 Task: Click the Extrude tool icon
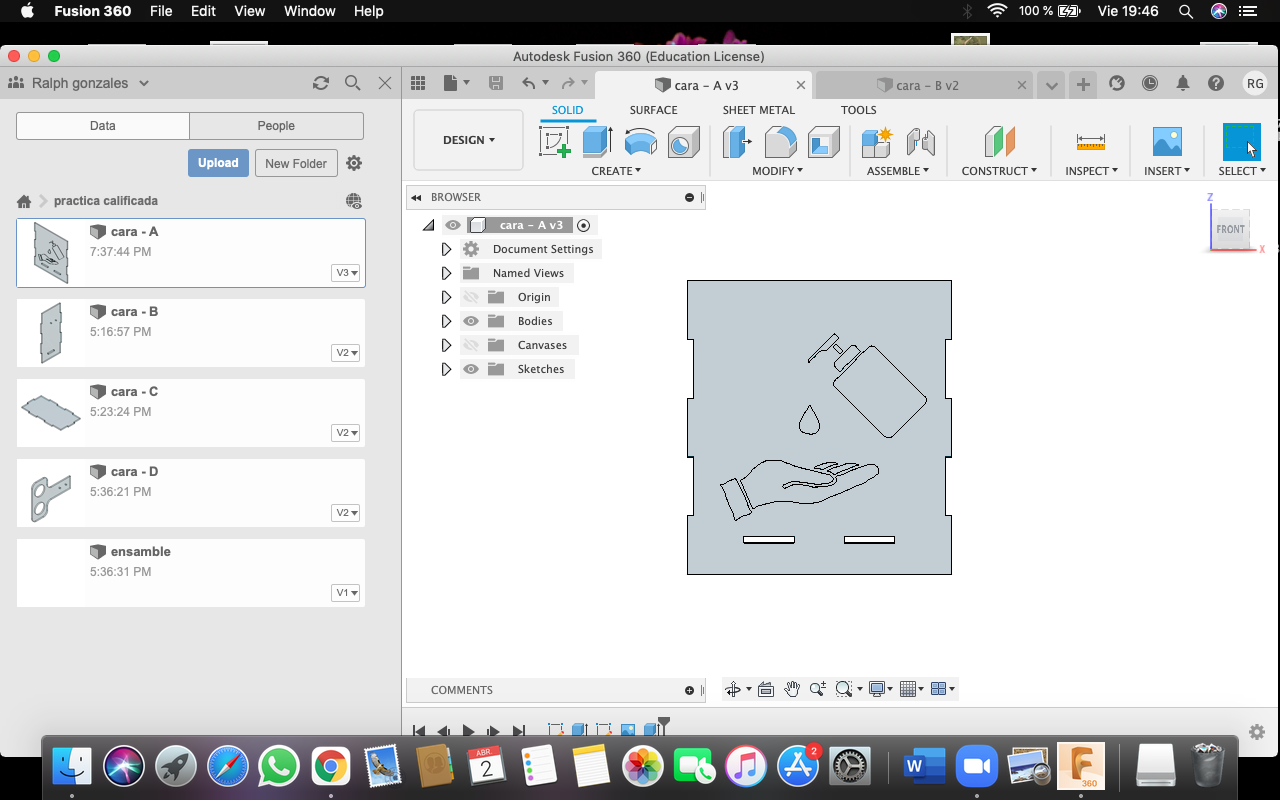pyautogui.click(x=597, y=142)
